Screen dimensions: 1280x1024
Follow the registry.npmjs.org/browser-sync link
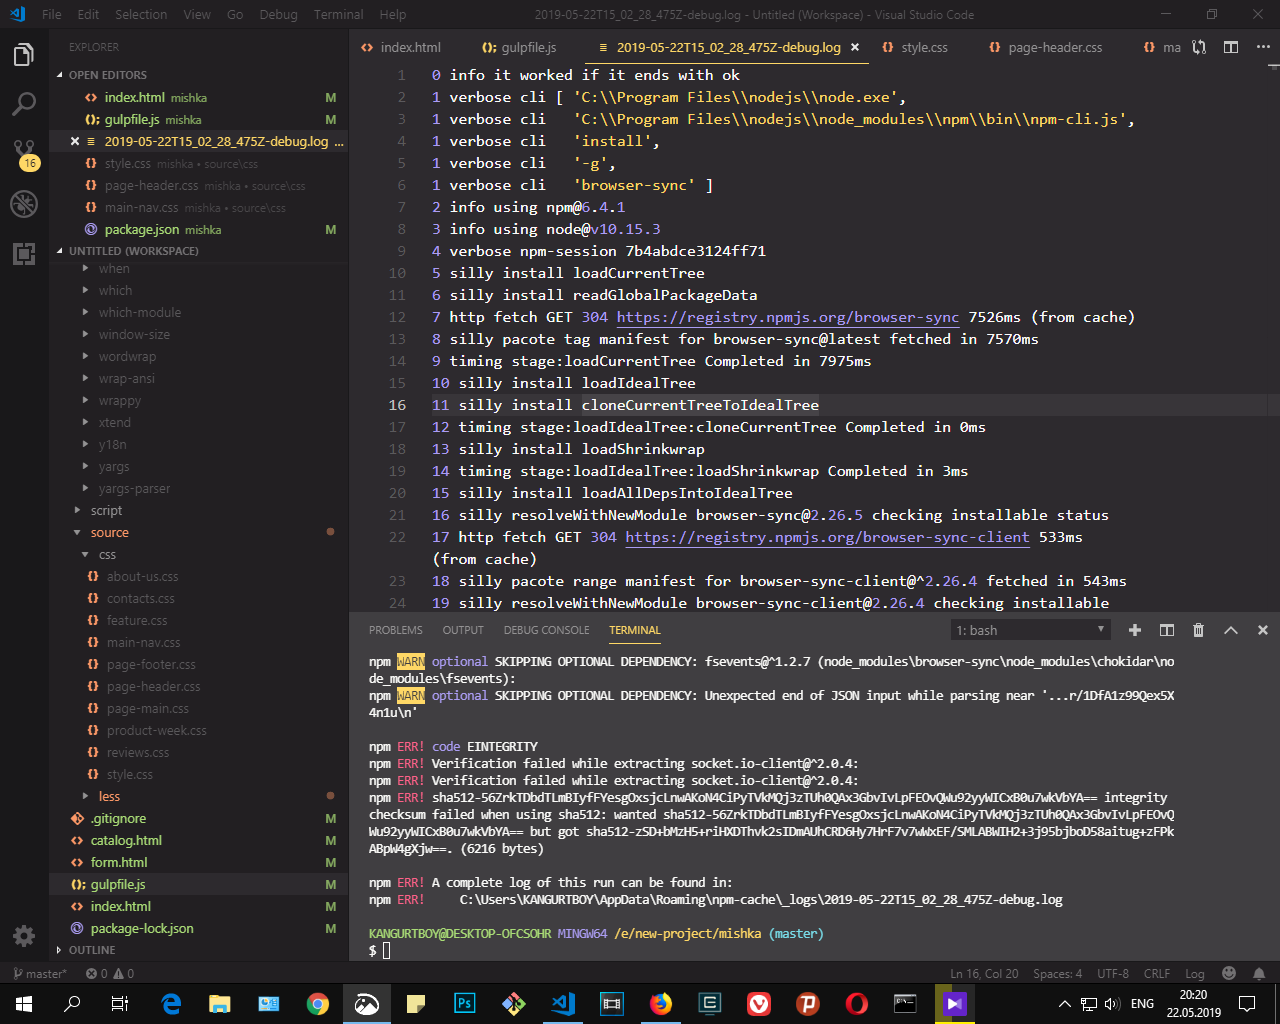[x=788, y=317]
